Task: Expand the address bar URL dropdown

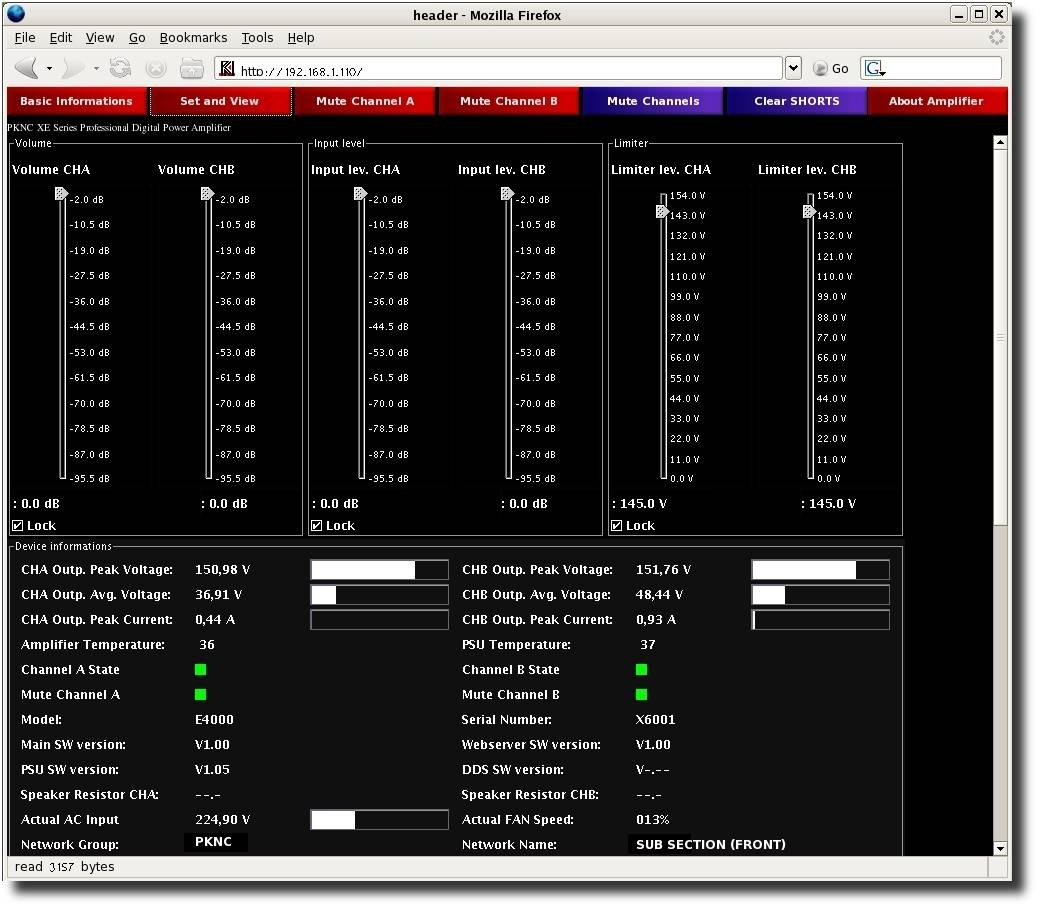Action: tap(793, 68)
